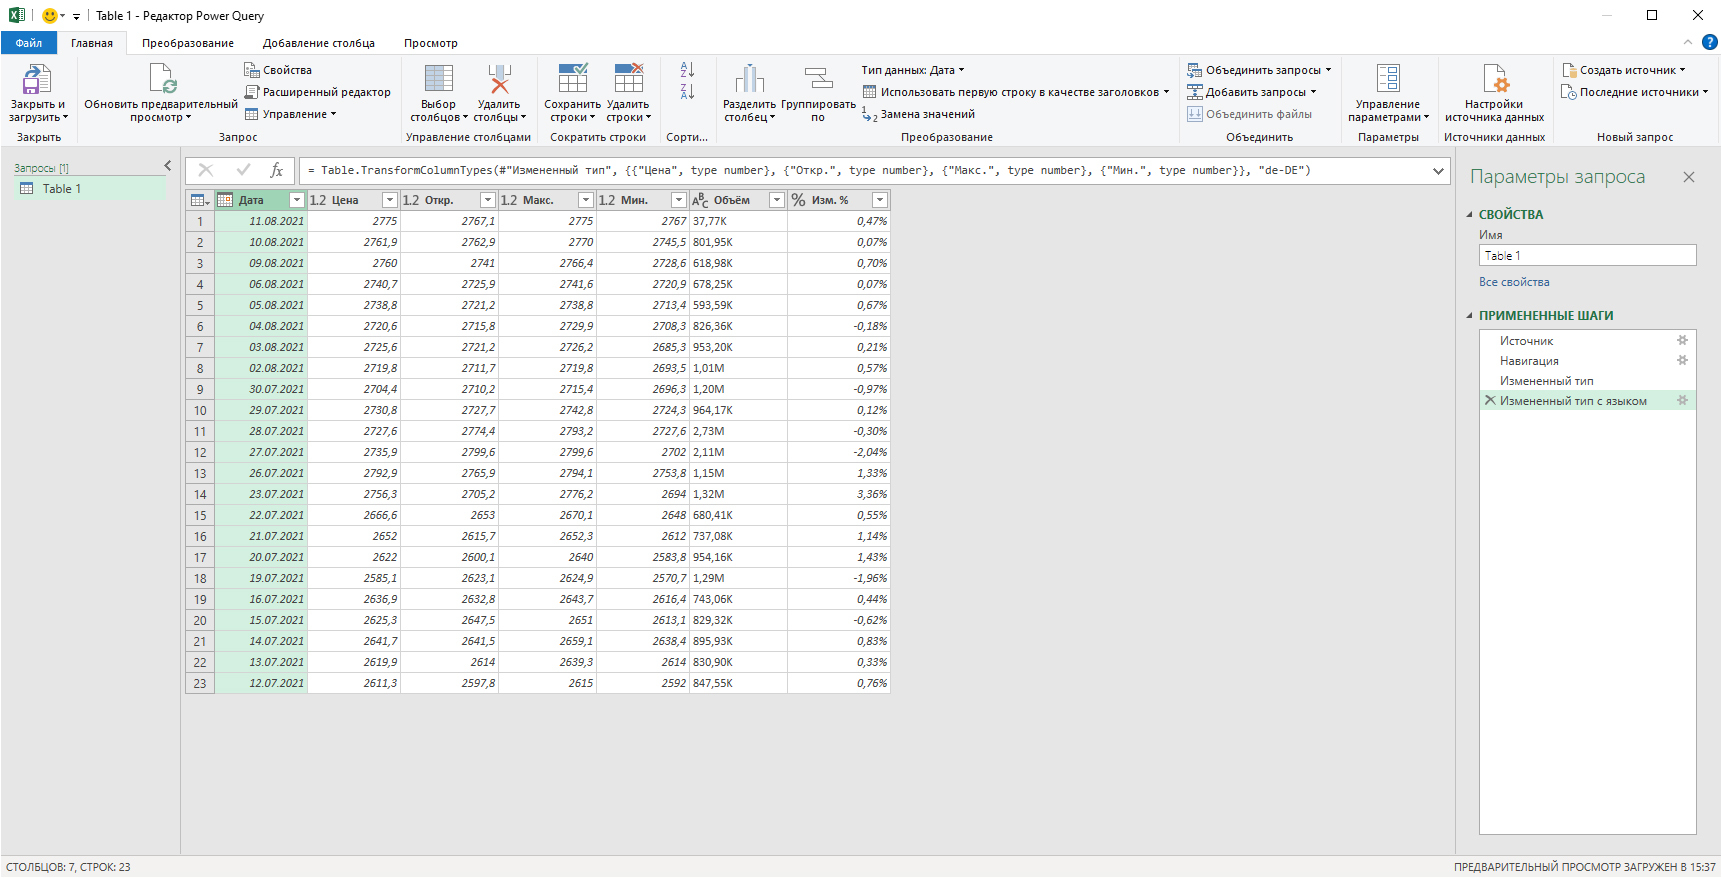This screenshot has height=878, width=1722.
Task: Click in the formula bar text
Action: (x=809, y=171)
